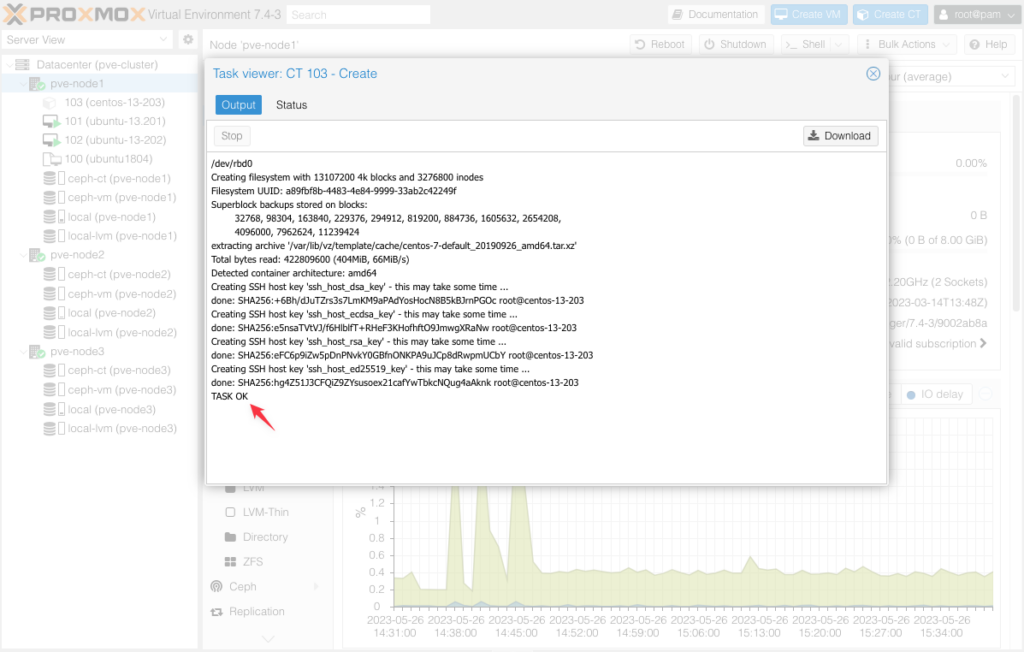Select ceph-vm (pve-node3) storage icon
This screenshot has height=652, width=1024.
pyautogui.click(x=54, y=390)
